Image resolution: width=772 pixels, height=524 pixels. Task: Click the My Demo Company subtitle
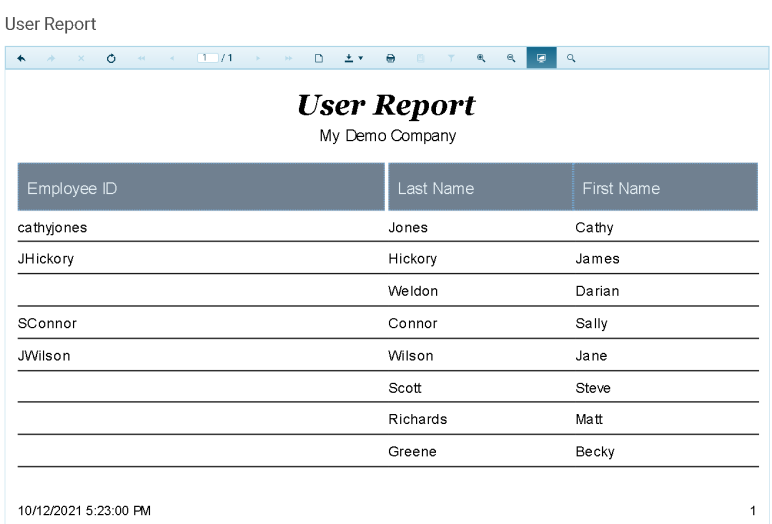click(387, 135)
